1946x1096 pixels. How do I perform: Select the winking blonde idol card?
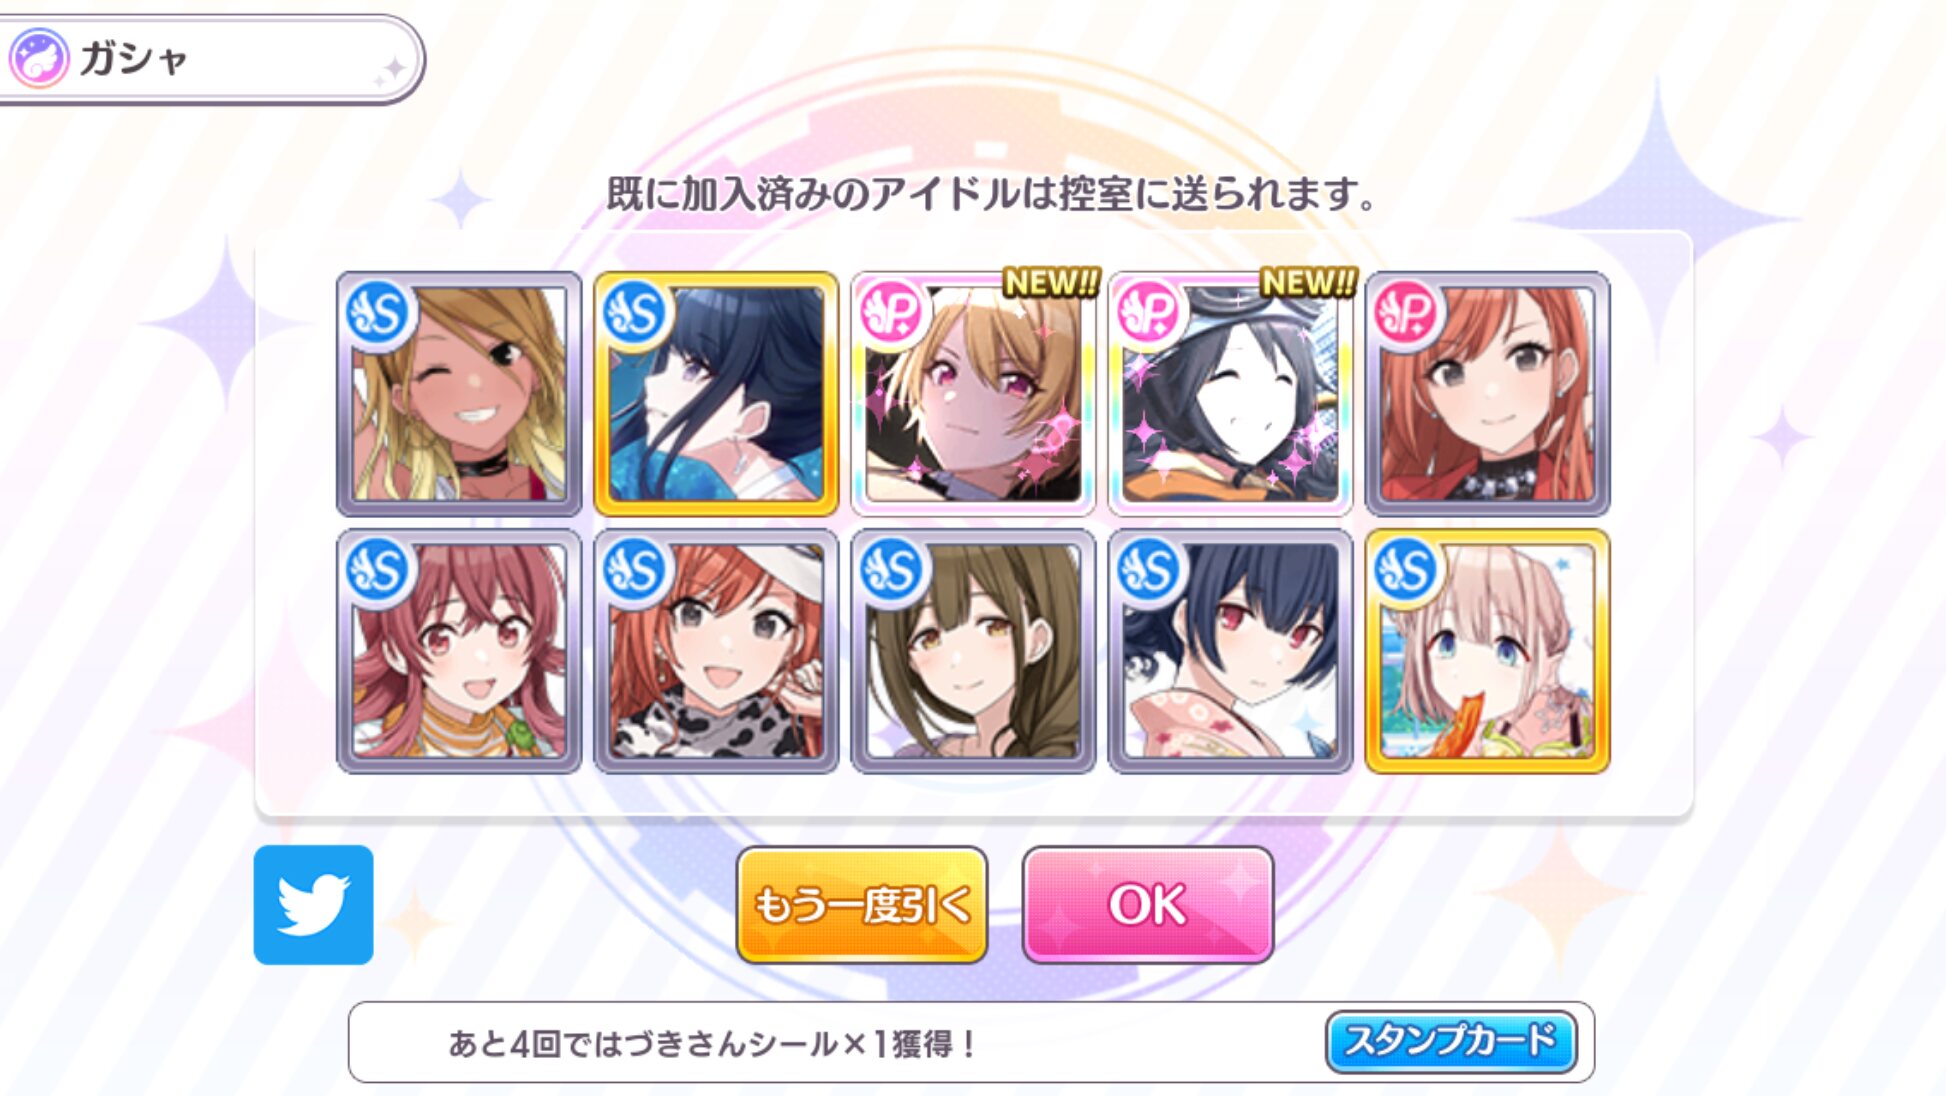(459, 394)
